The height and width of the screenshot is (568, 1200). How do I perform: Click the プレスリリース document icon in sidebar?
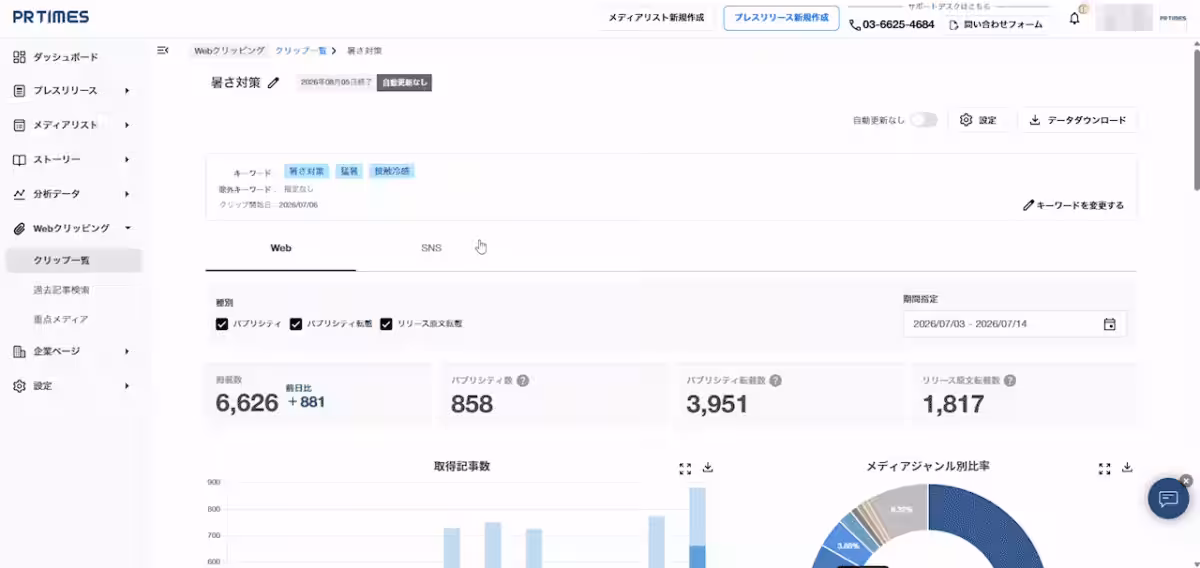coord(19,91)
